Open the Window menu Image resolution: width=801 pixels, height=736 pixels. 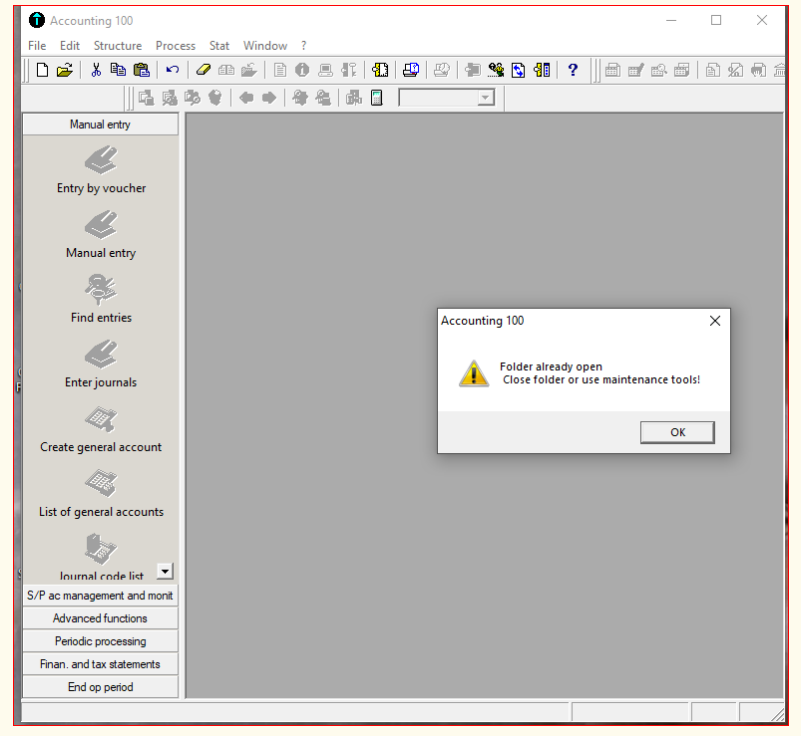(265, 46)
